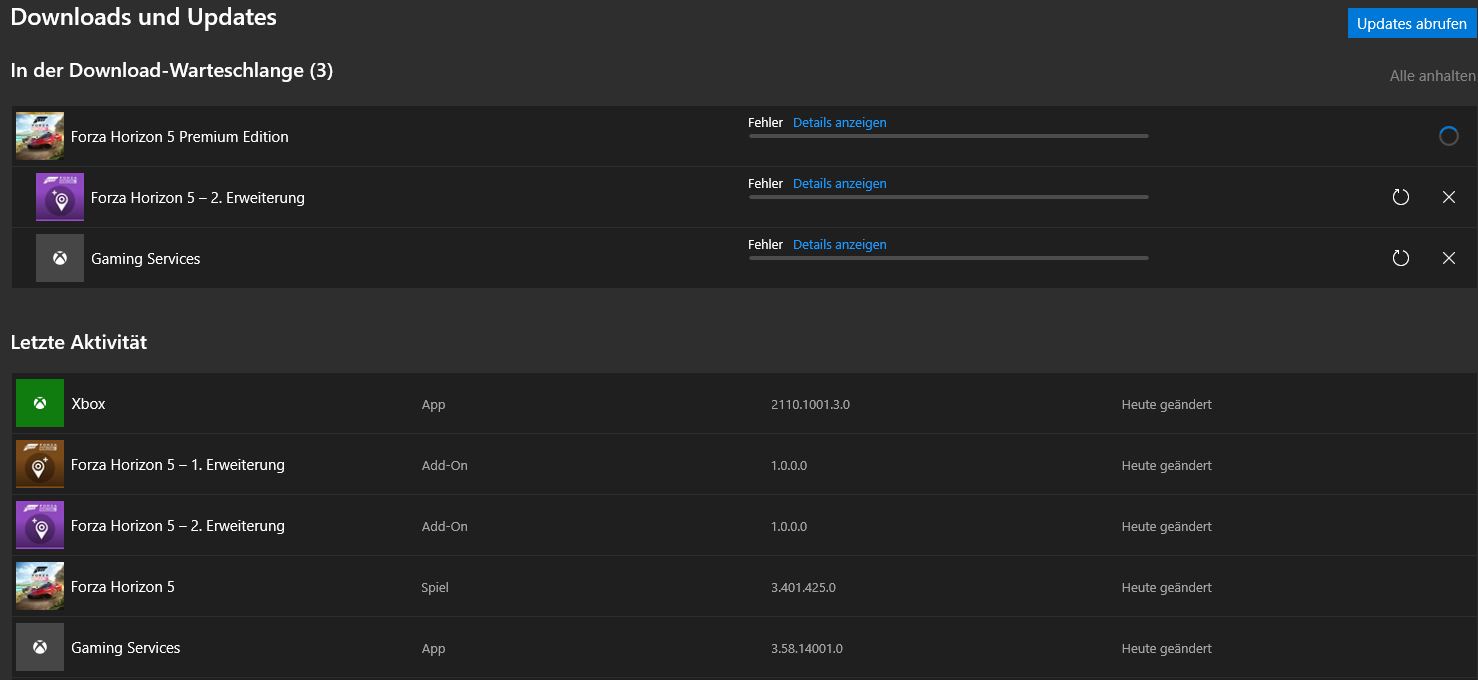Open Details anzeigen for Forza Horizon 5 Premium Edition
The width and height of the screenshot is (1478, 680).
coord(839,122)
